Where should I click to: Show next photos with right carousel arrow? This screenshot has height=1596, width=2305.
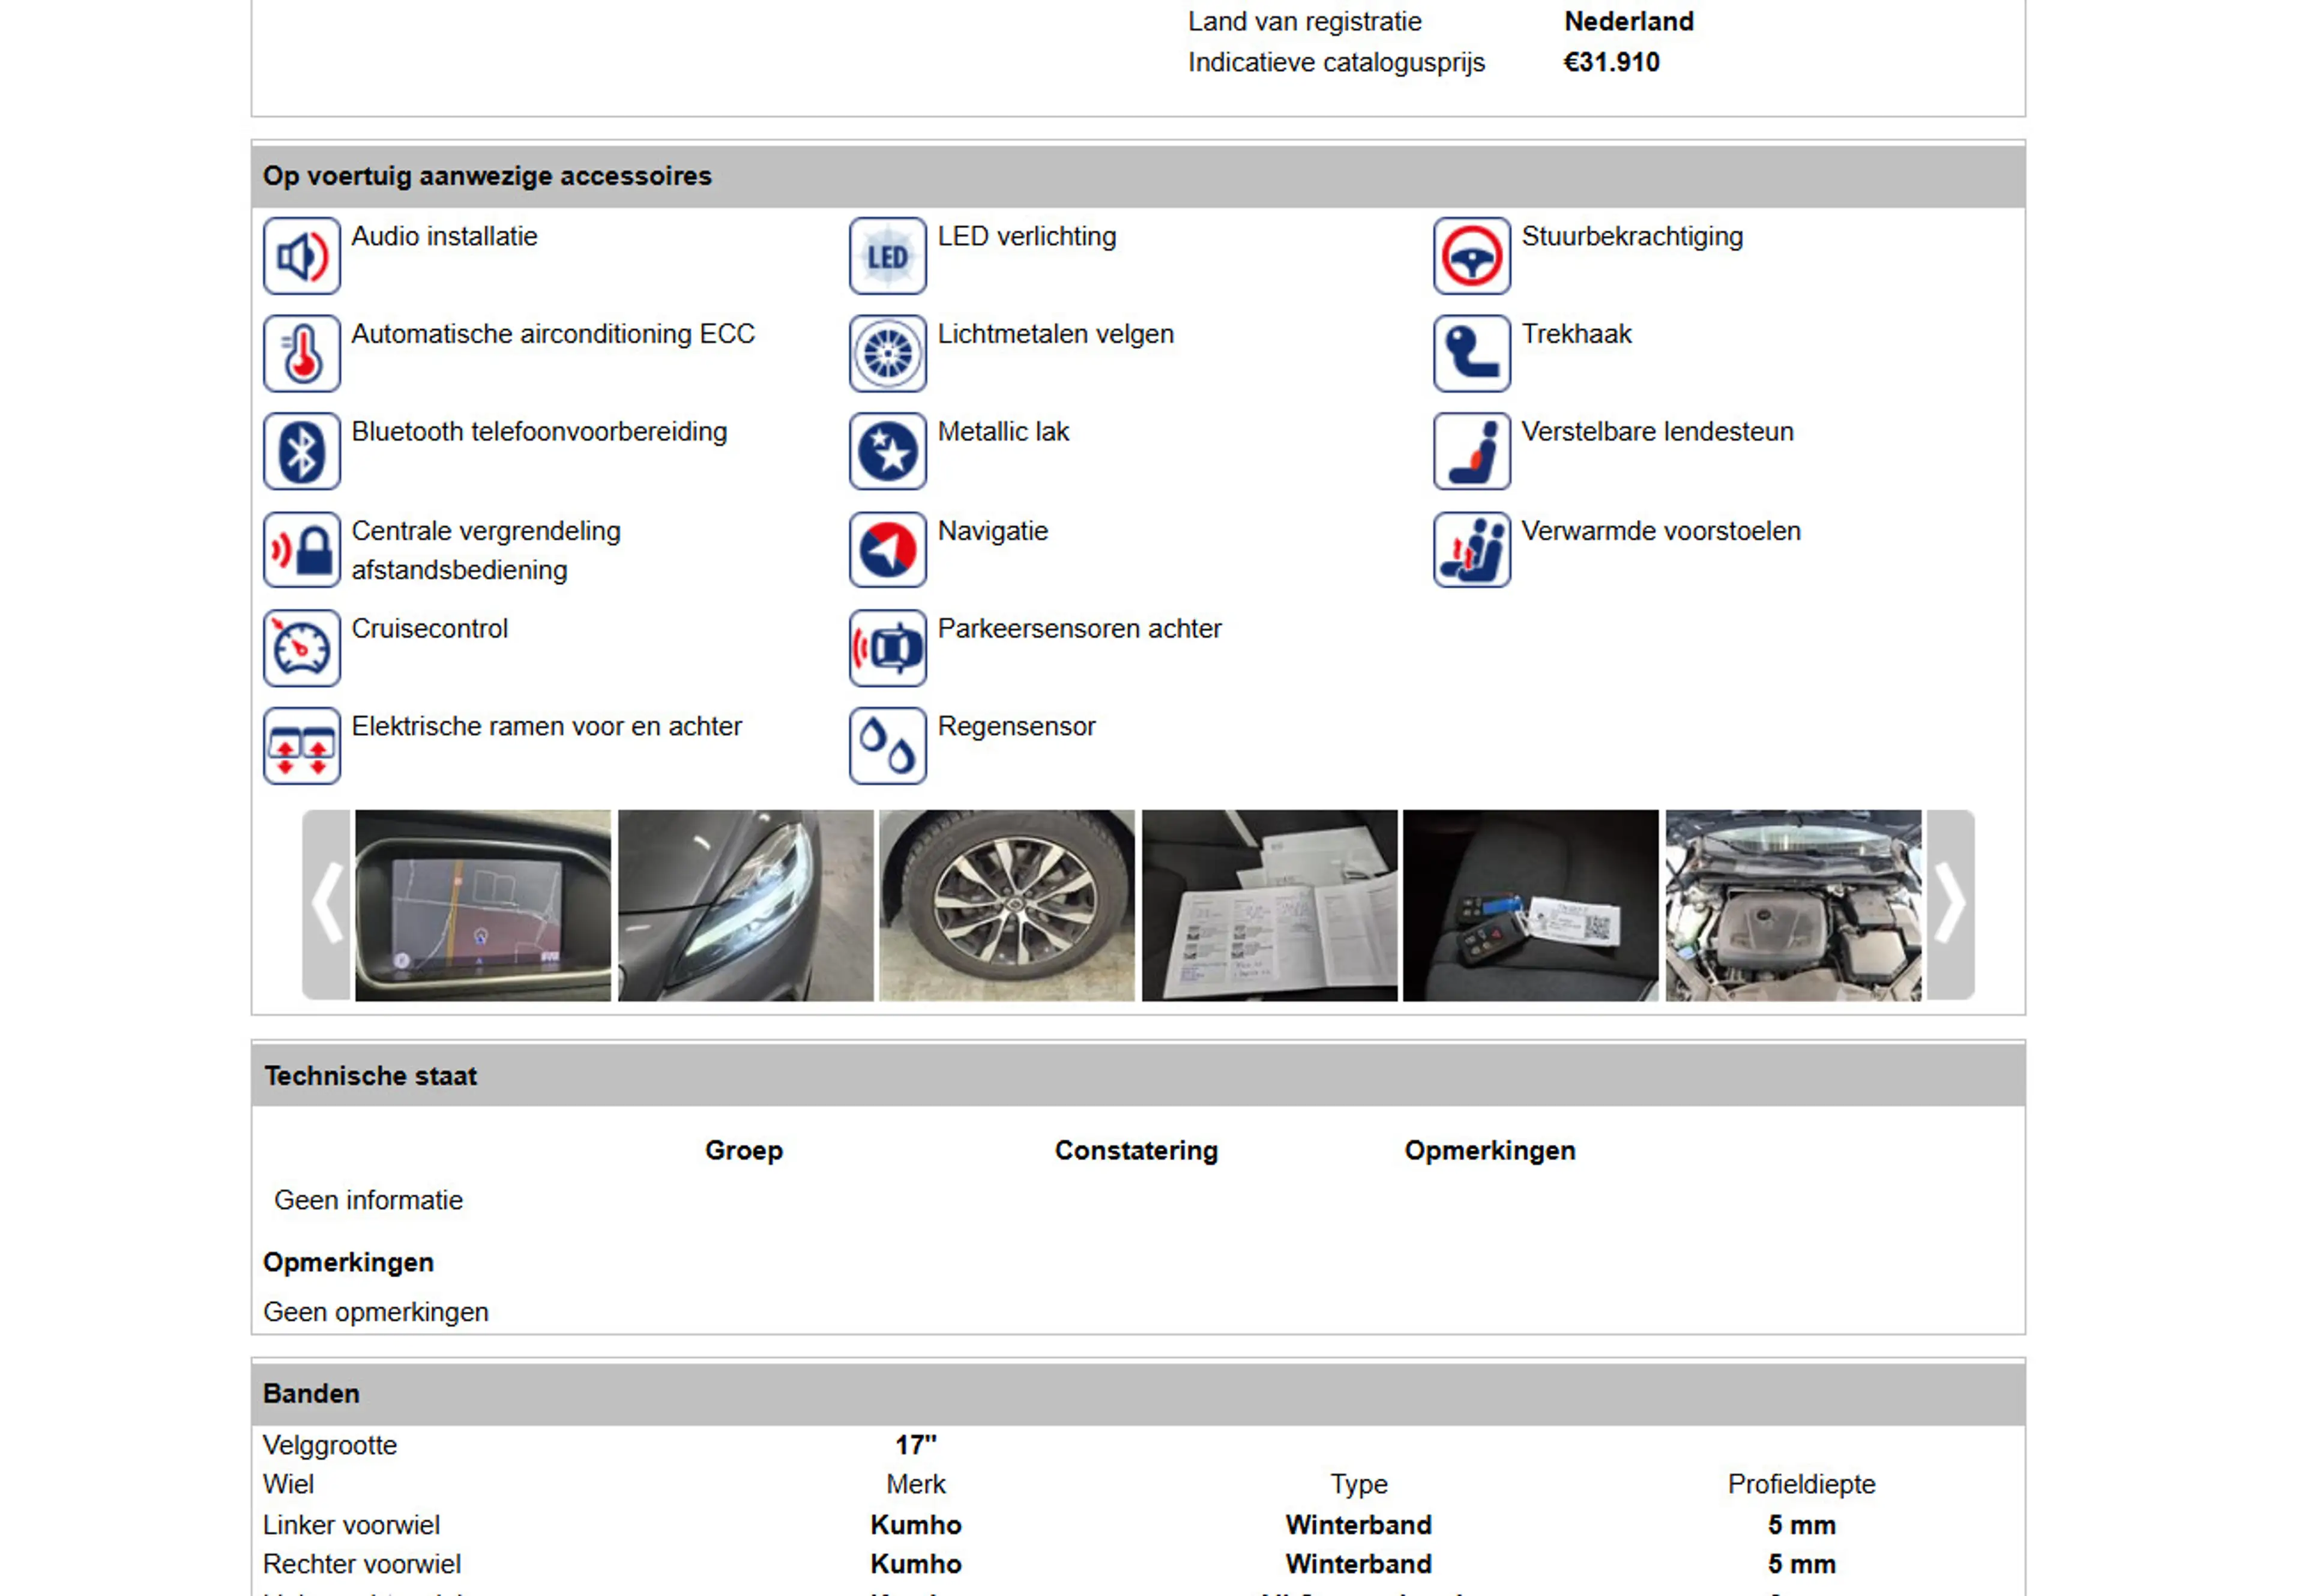click(1950, 904)
